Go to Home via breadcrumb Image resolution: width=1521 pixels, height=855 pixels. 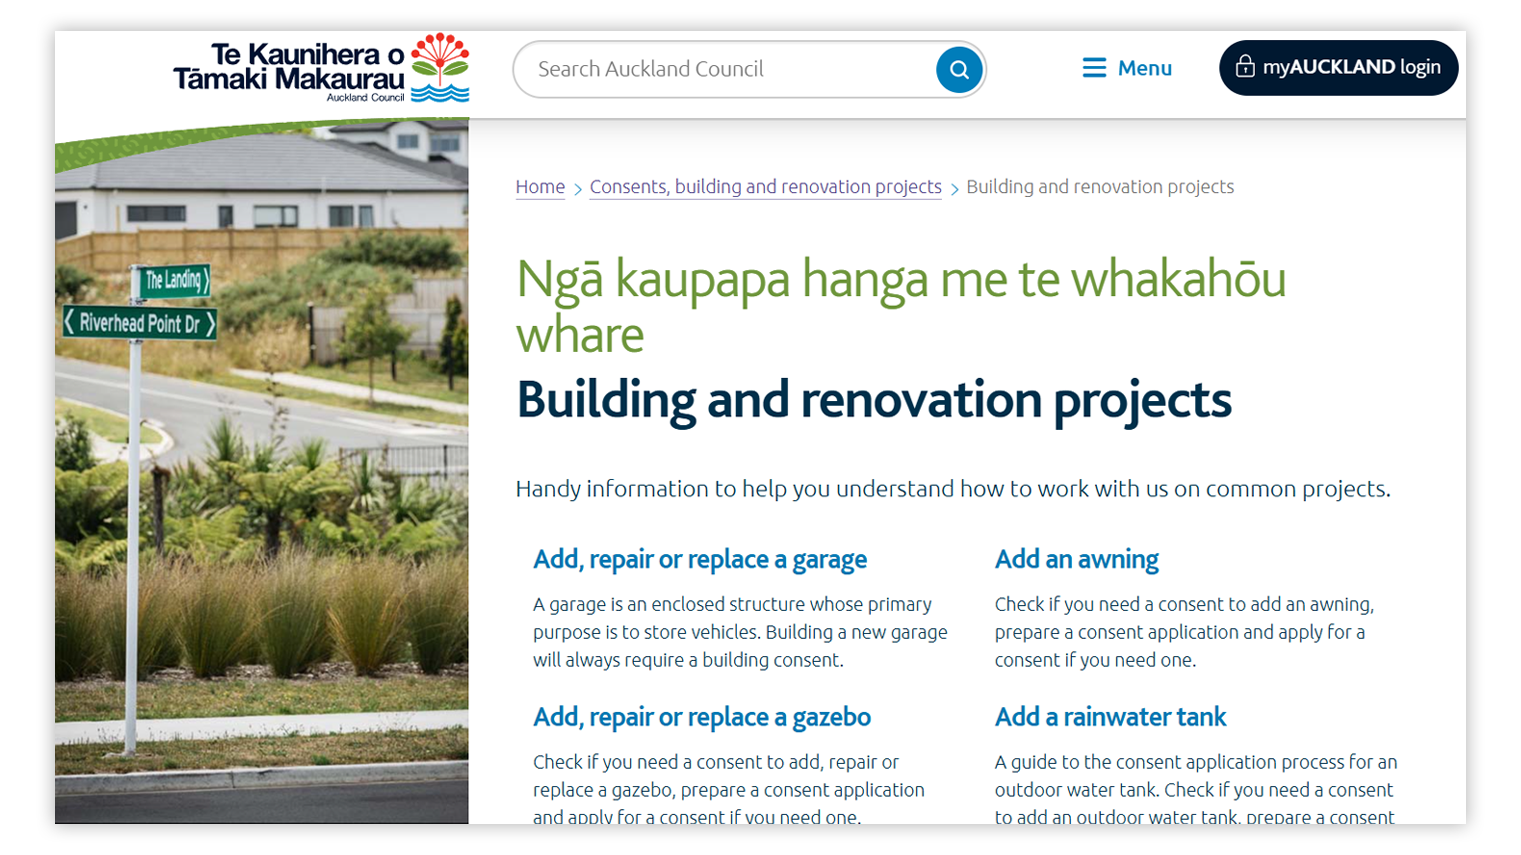pos(540,187)
